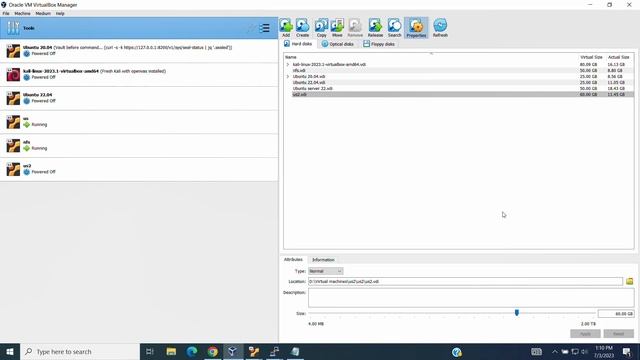Select the Ubuntu 22.04 virtual machine
This screenshot has width=640, height=360.
tap(139, 98)
